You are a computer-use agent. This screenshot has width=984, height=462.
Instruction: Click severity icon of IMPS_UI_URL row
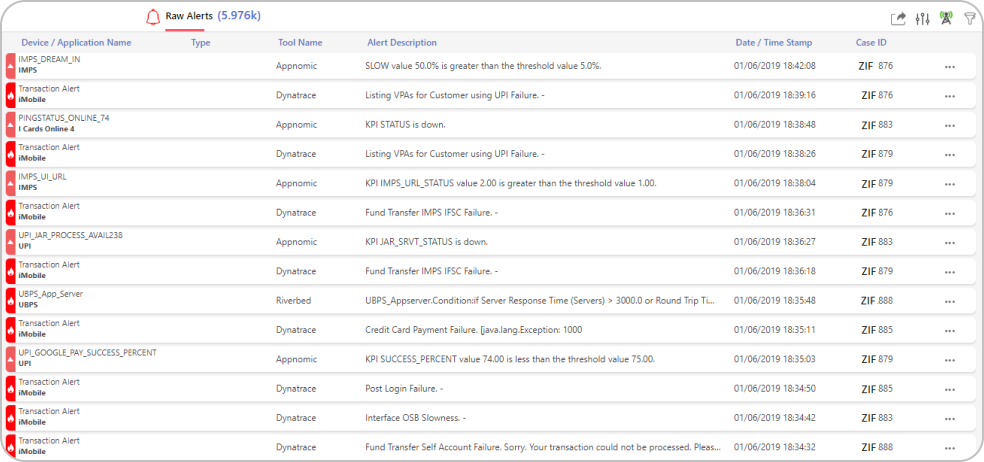(10, 183)
